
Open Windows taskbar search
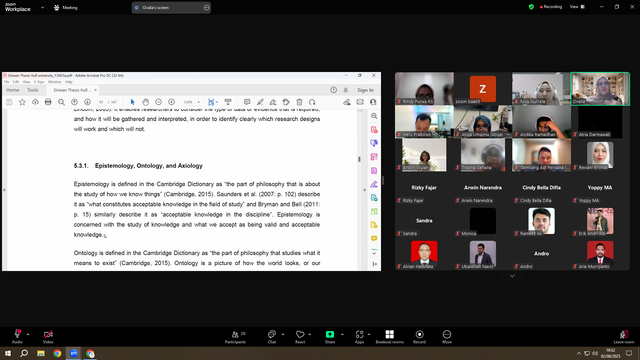[24, 353]
